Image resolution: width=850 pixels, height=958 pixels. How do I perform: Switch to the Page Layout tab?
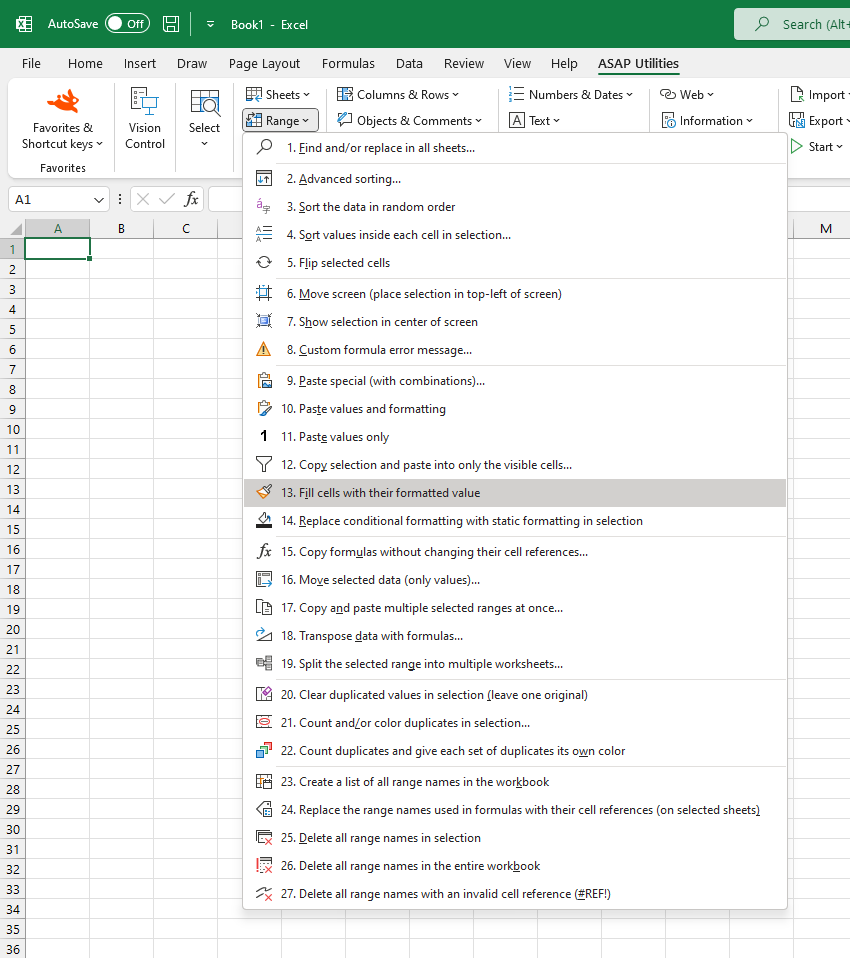pos(264,64)
